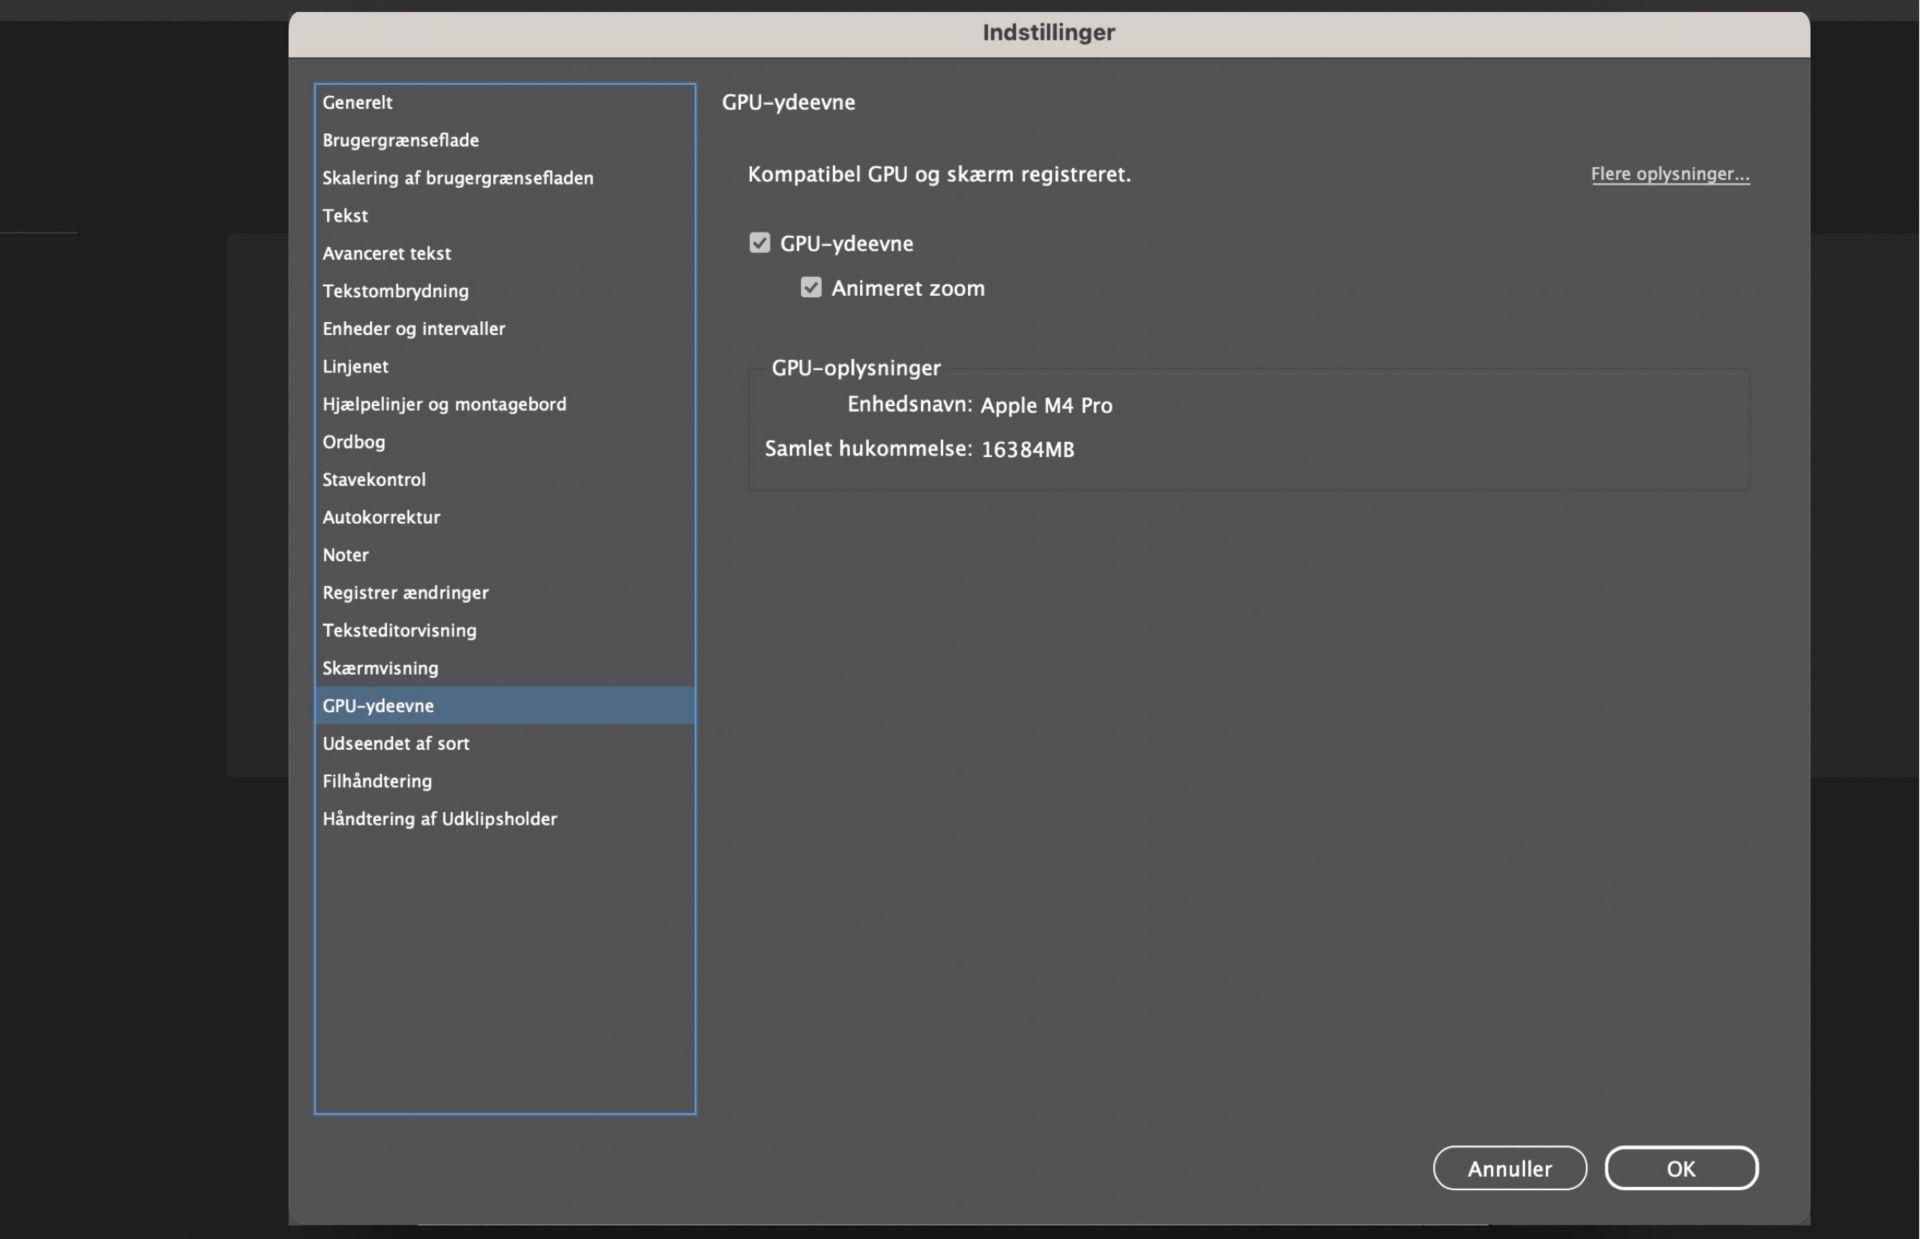Open Udseendet af sort preferences
The image size is (1920, 1239).
click(x=395, y=743)
